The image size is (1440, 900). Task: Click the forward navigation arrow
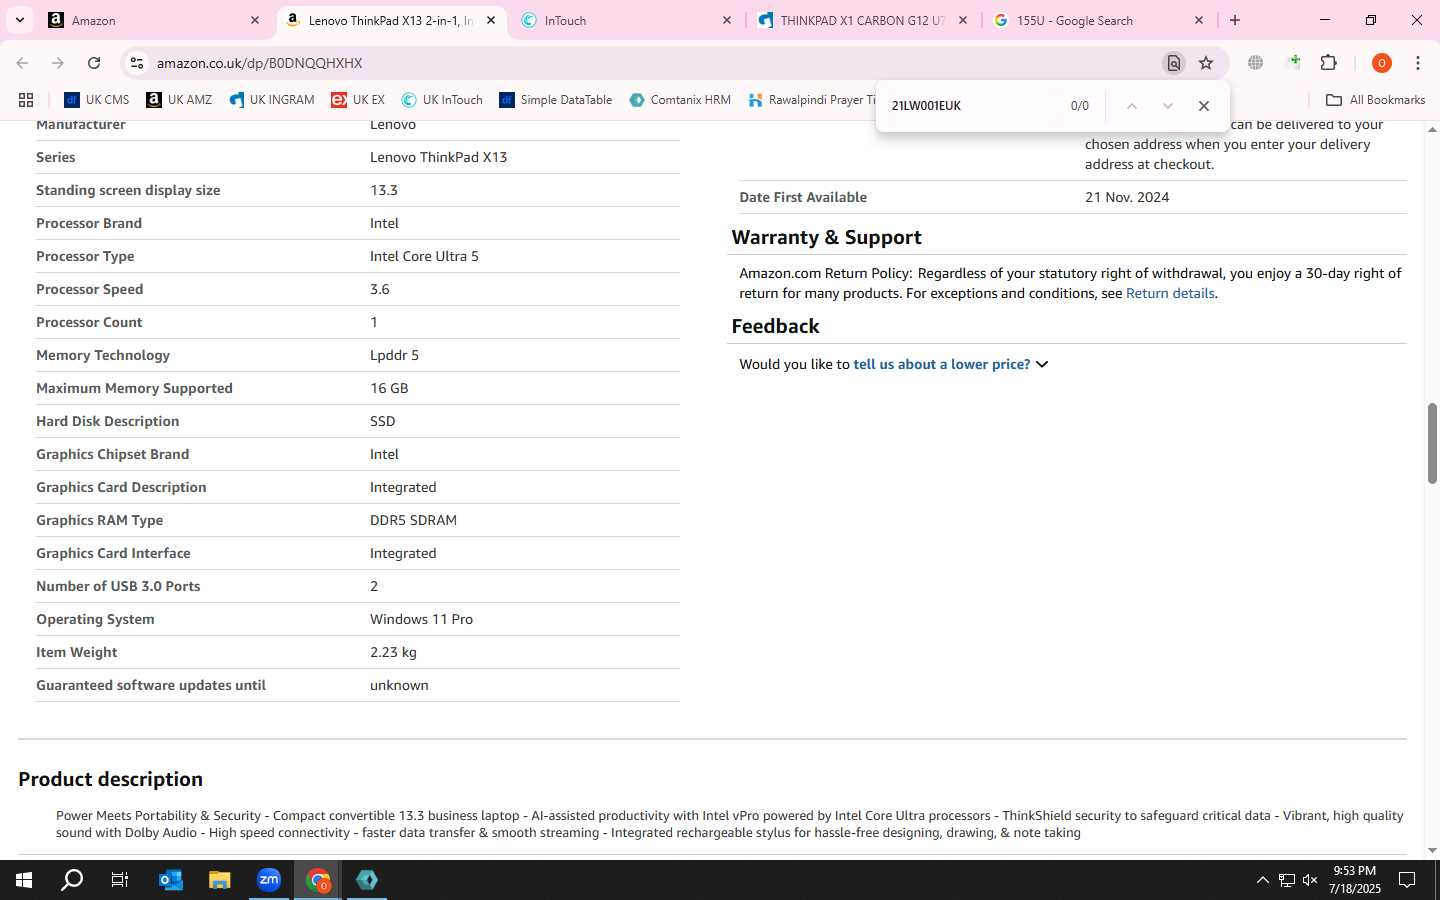58,63
